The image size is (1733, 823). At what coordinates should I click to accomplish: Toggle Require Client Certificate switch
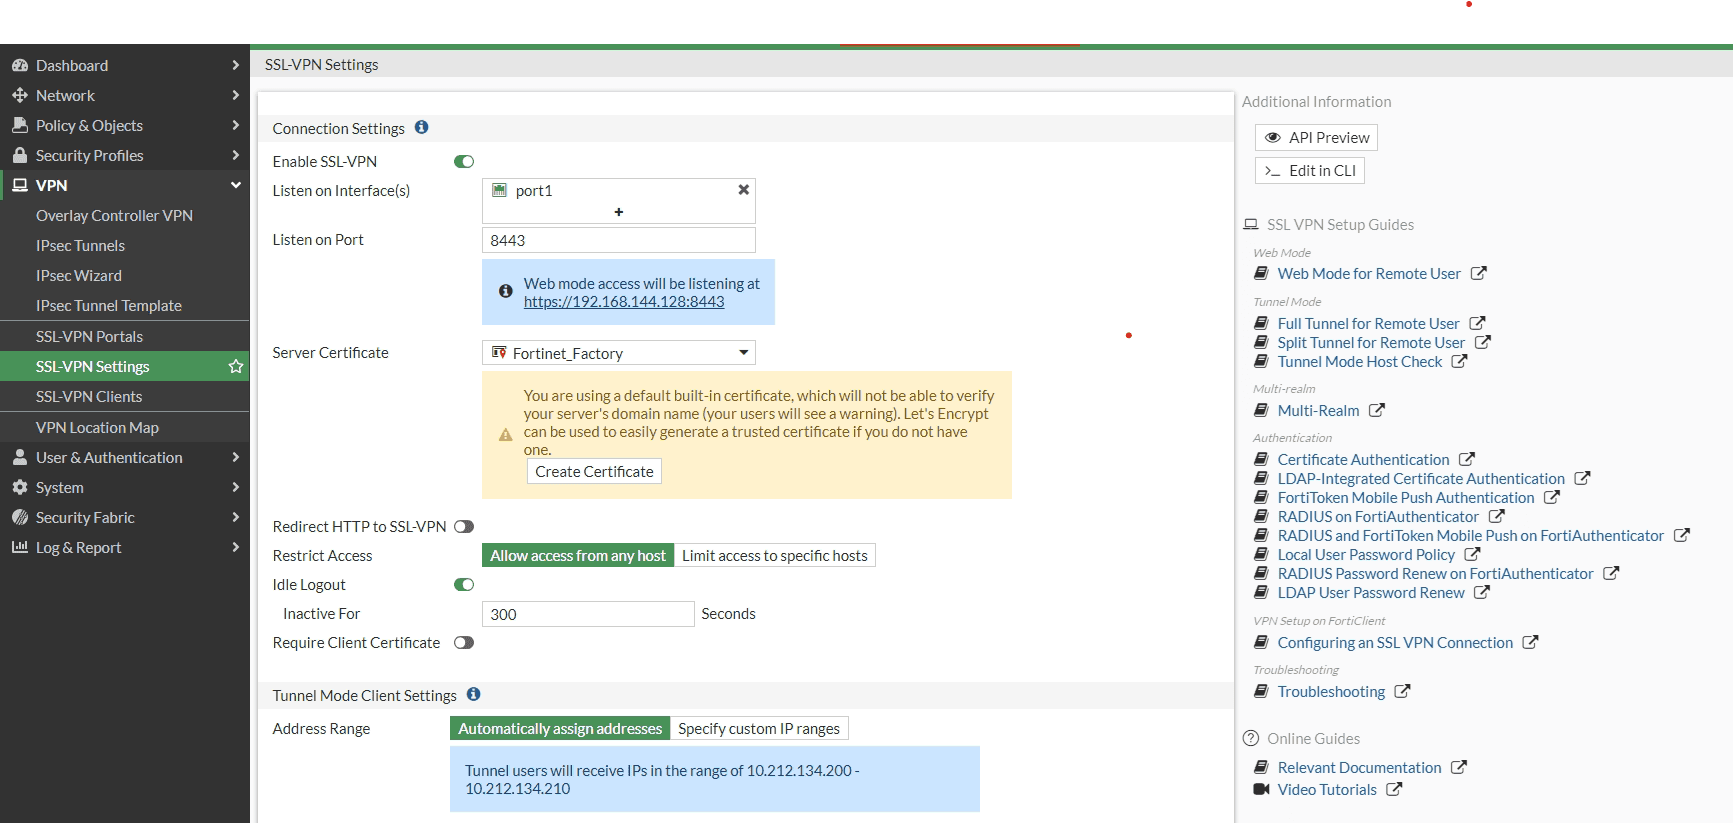464,642
